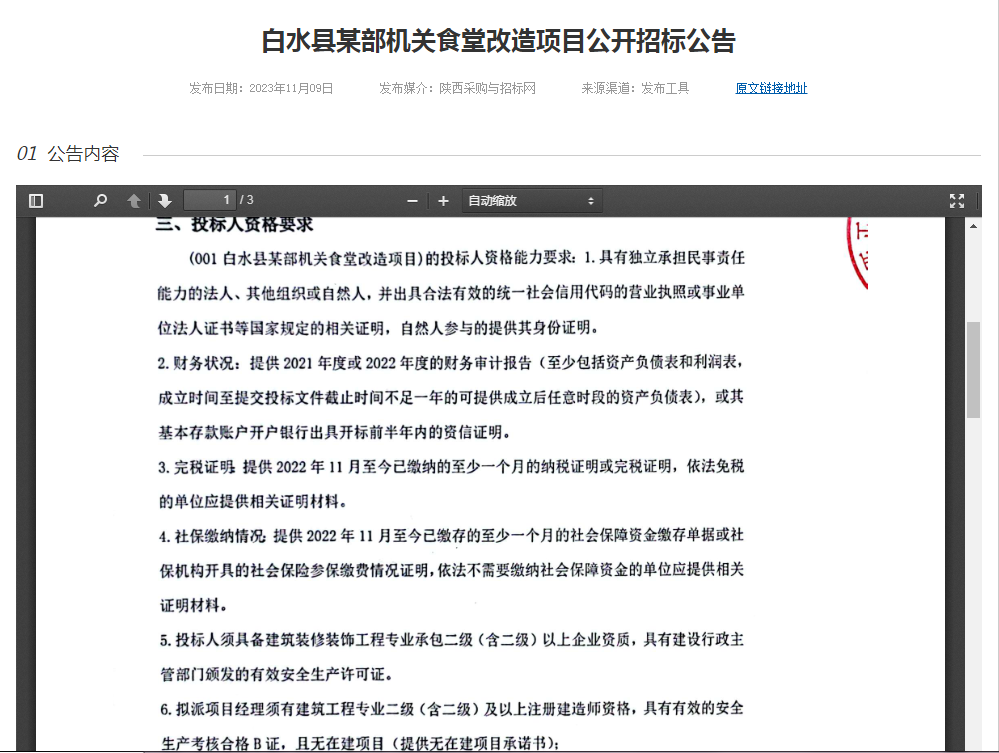Click the line starting 6. 拟派项目经理
Viewport: 999px width, 753px height.
452,708
